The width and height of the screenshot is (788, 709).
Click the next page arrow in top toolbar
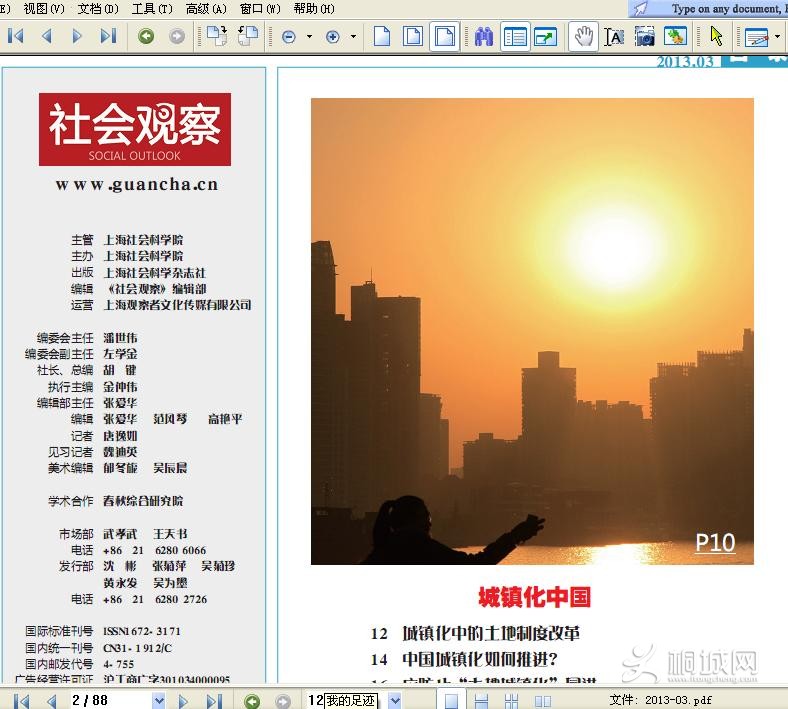[x=77, y=37]
